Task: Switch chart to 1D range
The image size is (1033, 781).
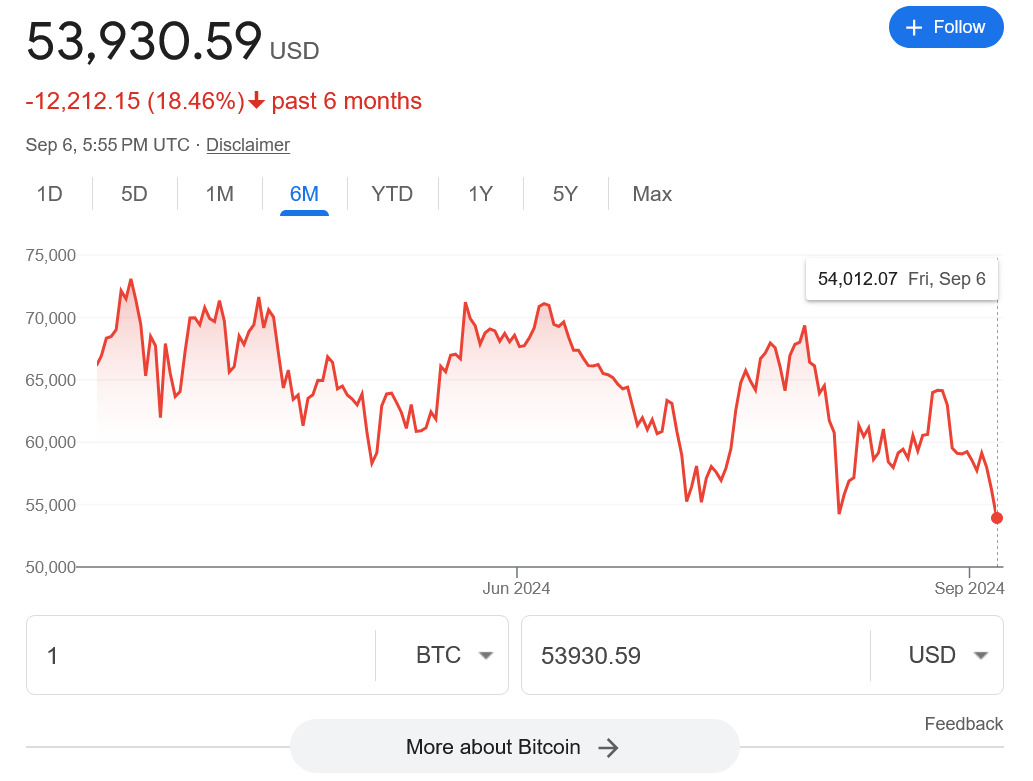Action: (x=50, y=194)
